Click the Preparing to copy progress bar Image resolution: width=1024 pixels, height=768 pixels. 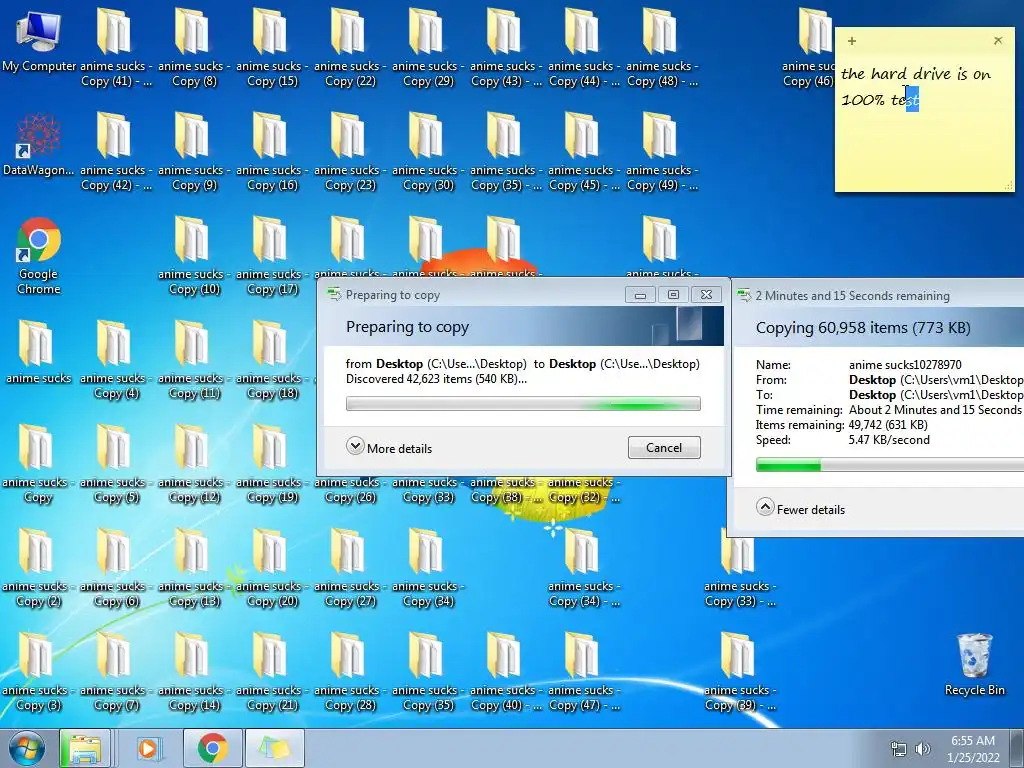tap(523, 404)
